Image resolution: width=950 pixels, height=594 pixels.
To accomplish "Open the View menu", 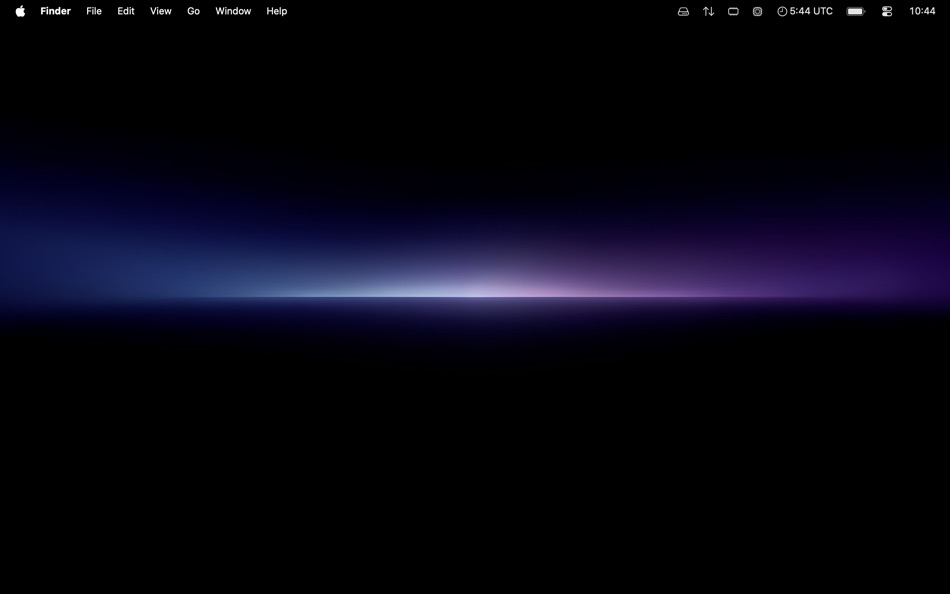I will click(x=160, y=11).
